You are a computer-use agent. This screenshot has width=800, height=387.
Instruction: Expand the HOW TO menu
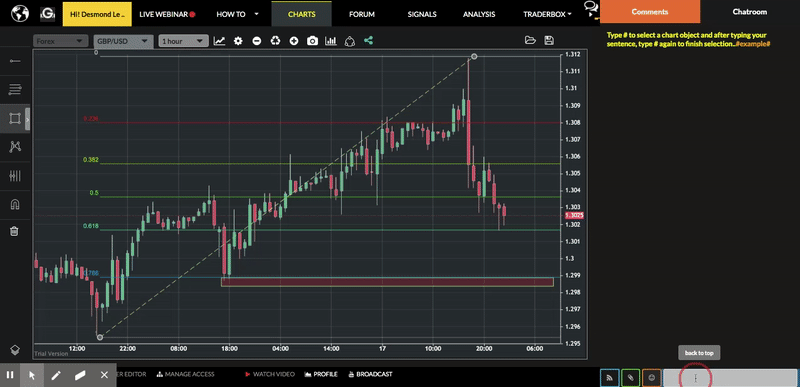[x=237, y=14]
